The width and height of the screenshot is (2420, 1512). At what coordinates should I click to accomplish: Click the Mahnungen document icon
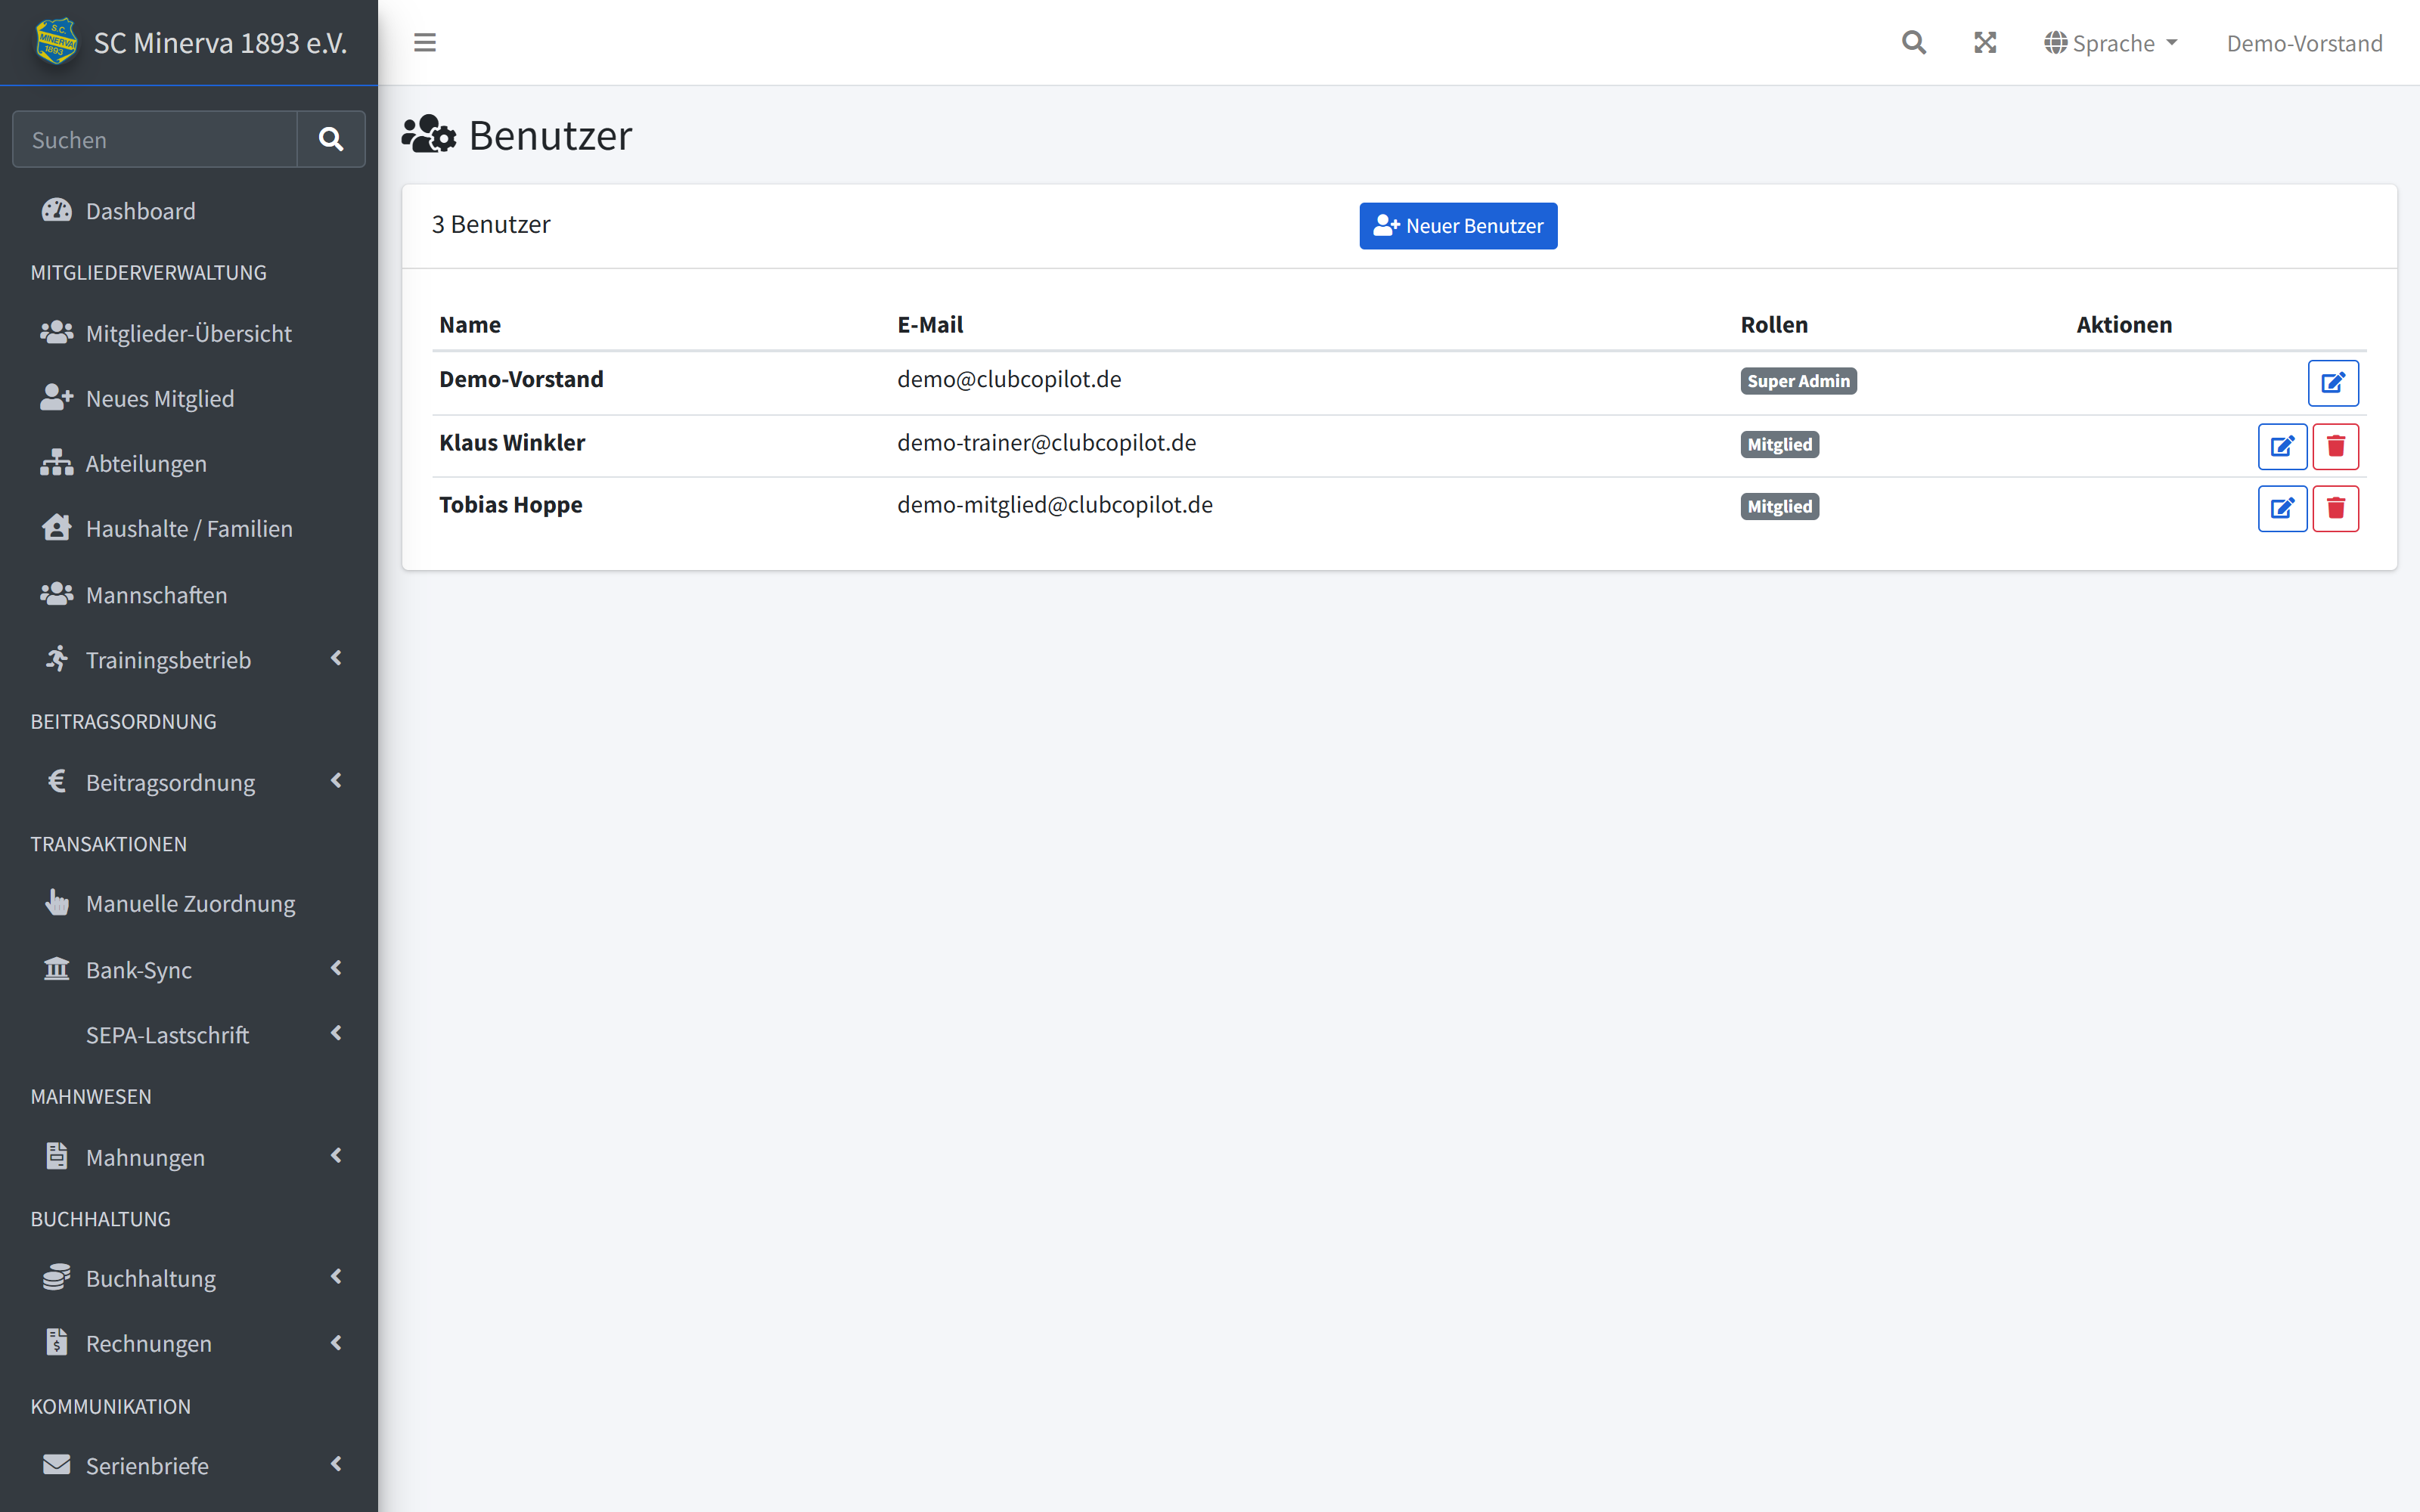tap(56, 1155)
